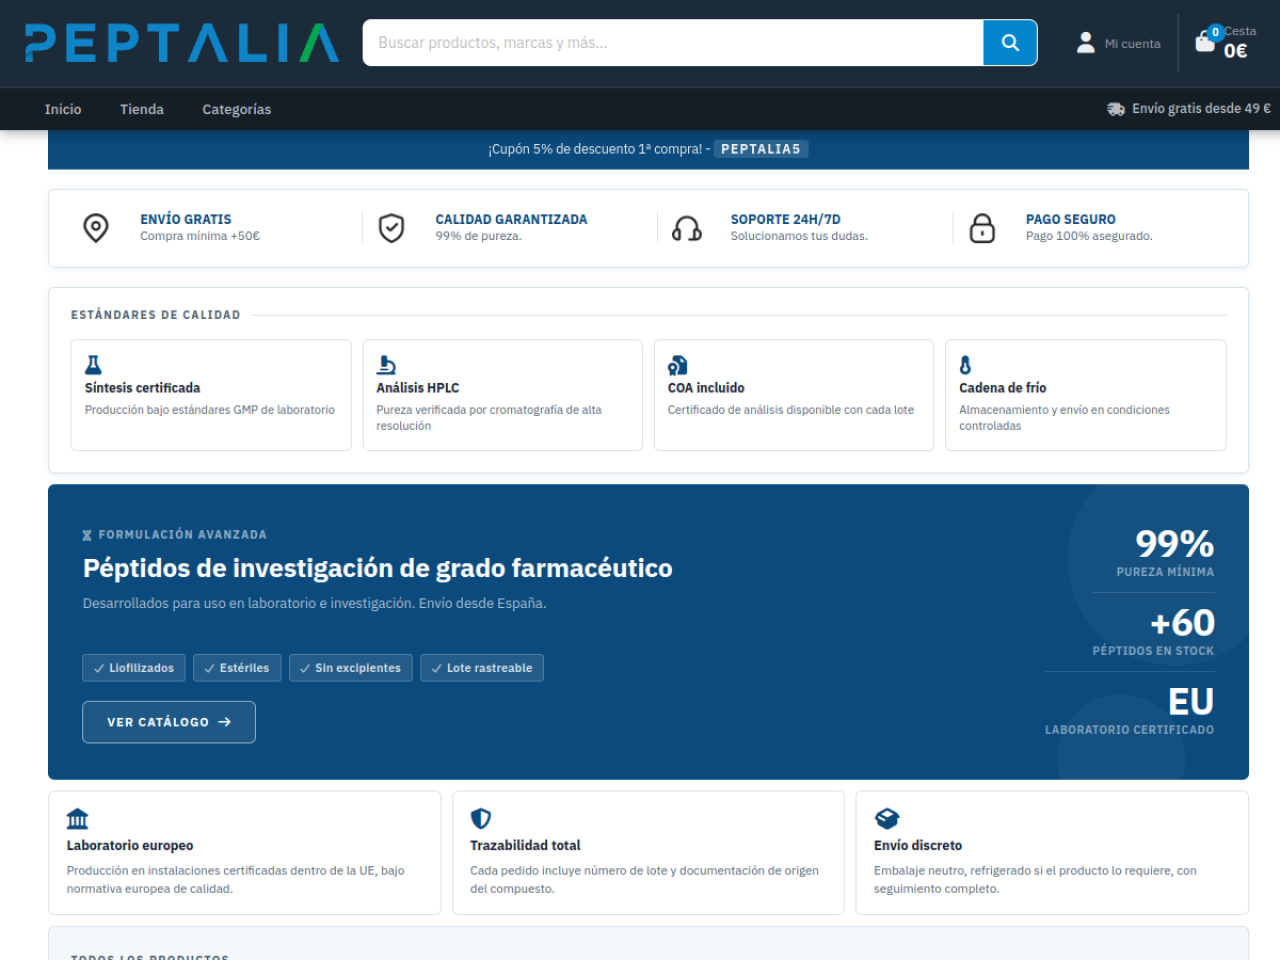
Task: Click the magnifying glass search button
Action: coord(1010,43)
